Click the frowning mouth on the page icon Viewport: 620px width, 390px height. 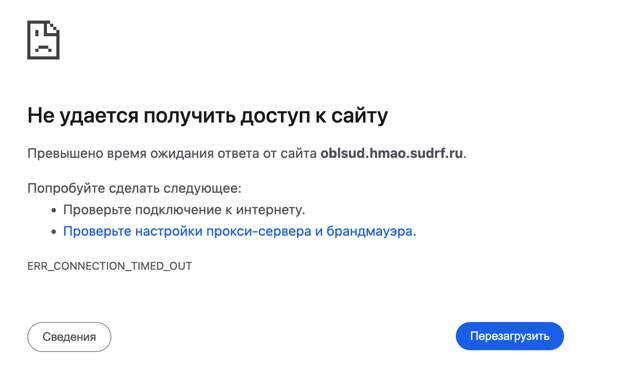[43, 49]
